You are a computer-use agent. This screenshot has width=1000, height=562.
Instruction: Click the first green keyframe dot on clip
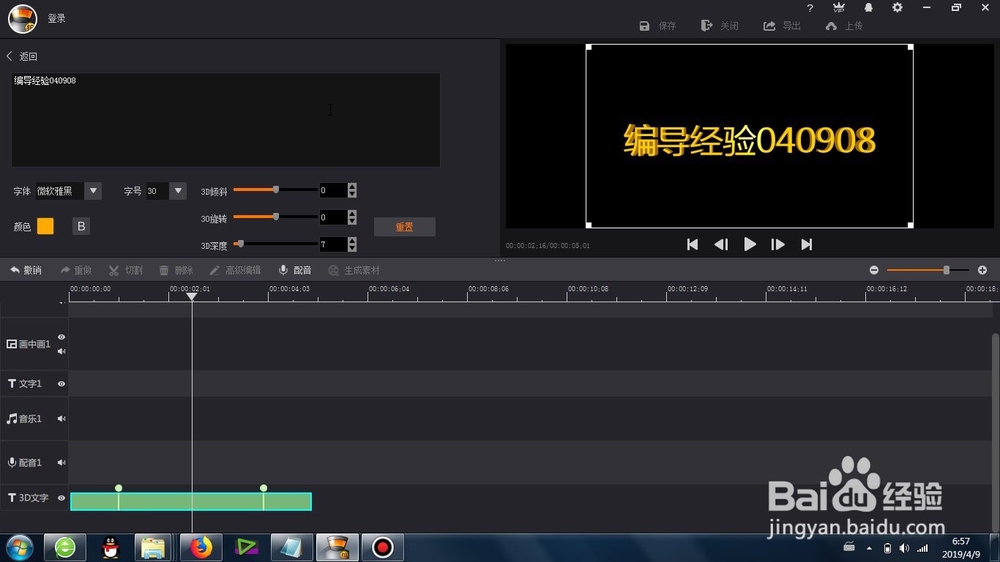coord(119,488)
